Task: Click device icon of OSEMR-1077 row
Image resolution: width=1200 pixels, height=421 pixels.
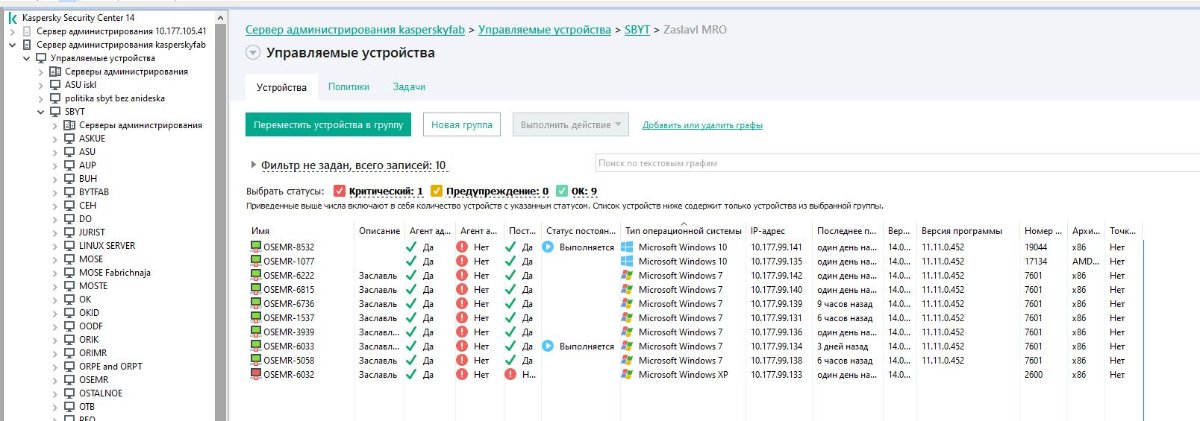Action: coord(255,261)
